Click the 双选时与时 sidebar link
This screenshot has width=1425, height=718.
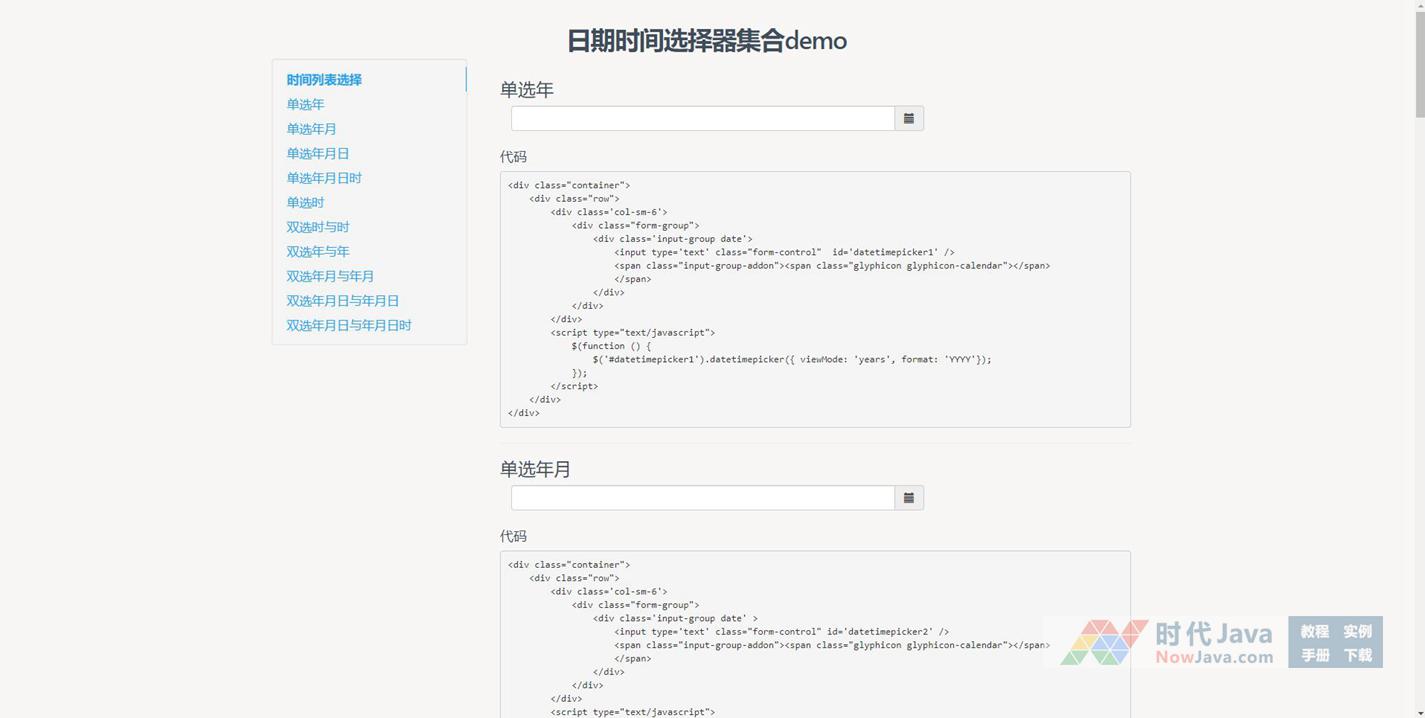pos(317,227)
